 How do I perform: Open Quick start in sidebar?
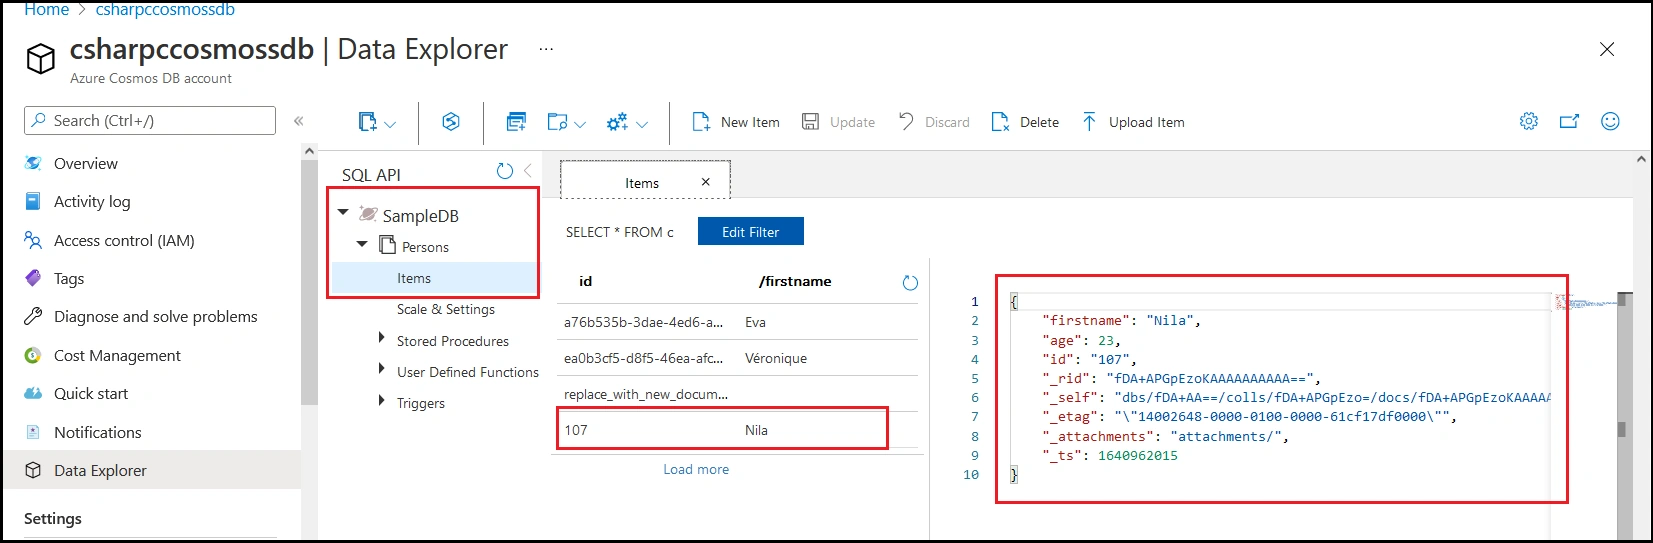[x=91, y=393]
